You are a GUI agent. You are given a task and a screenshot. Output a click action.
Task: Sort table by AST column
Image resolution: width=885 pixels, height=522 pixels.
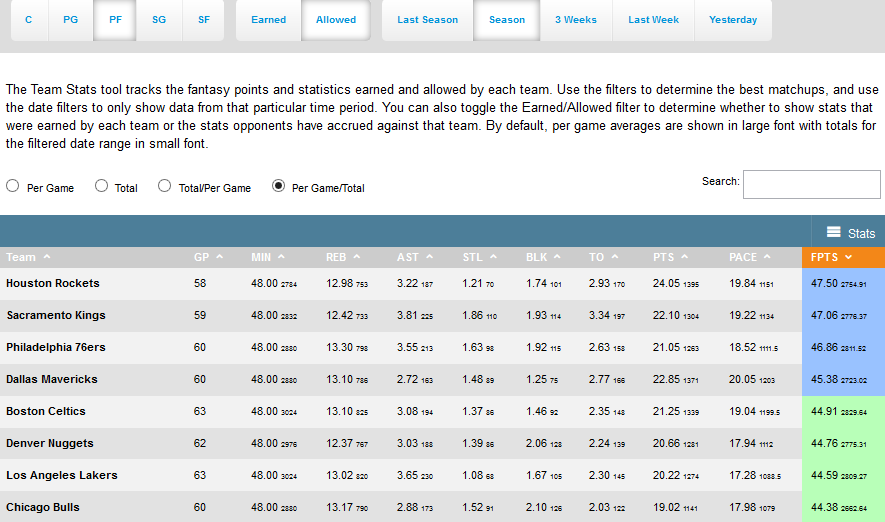pyautogui.click(x=414, y=257)
